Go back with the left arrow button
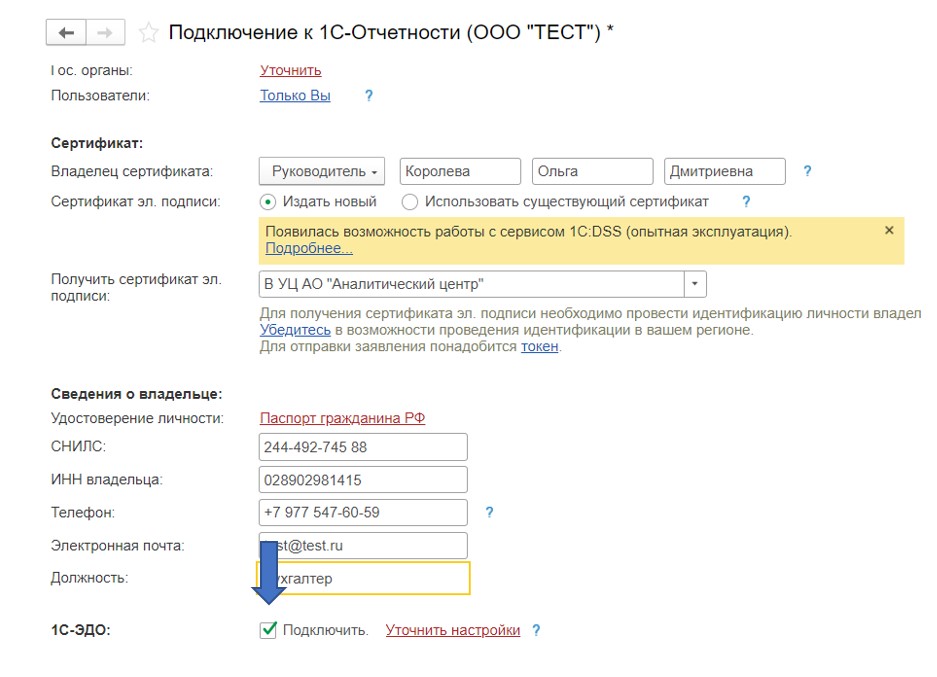937x677 pixels. (66, 32)
